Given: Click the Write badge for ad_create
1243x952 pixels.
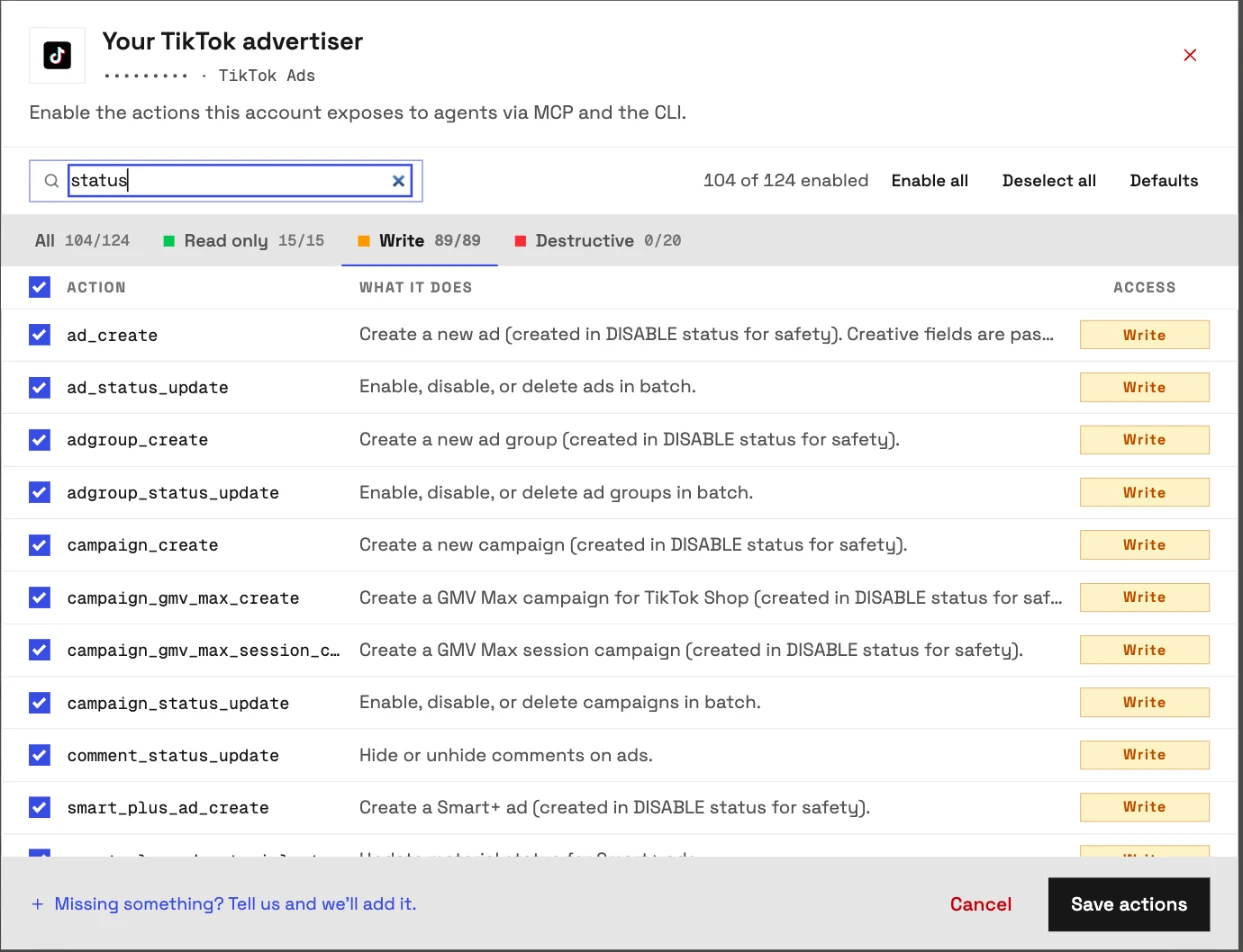Looking at the screenshot, I should [1144, 335].
